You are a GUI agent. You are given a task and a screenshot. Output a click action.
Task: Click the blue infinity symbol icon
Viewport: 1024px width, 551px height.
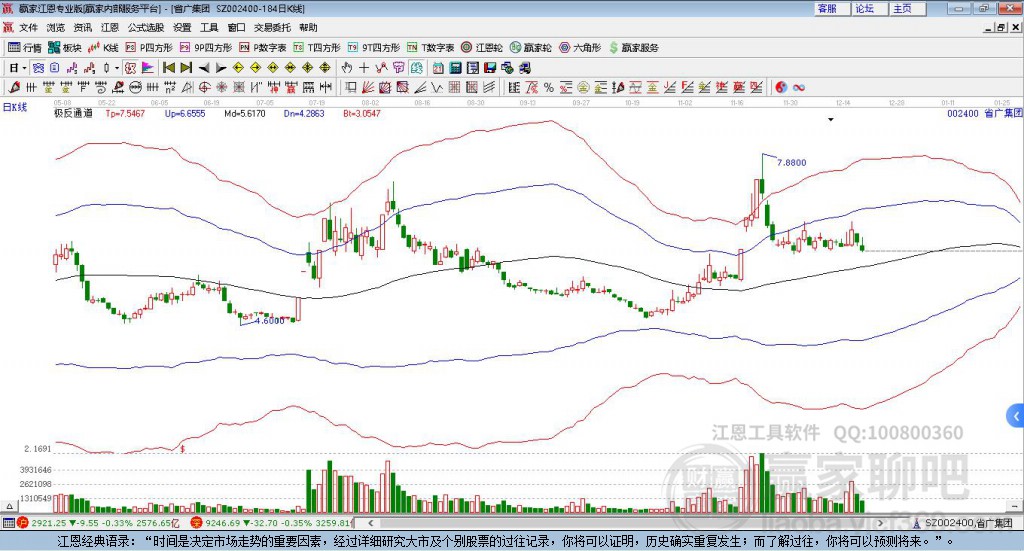(x=798, y=87)
